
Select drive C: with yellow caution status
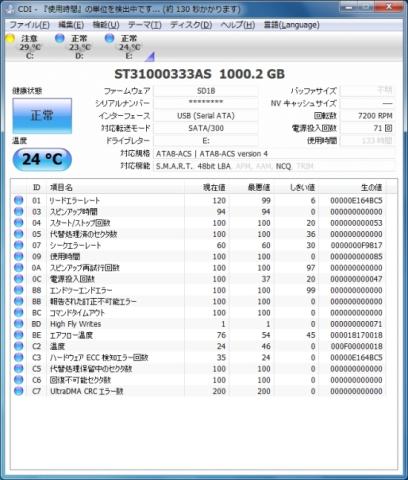[x=24, y=47]
